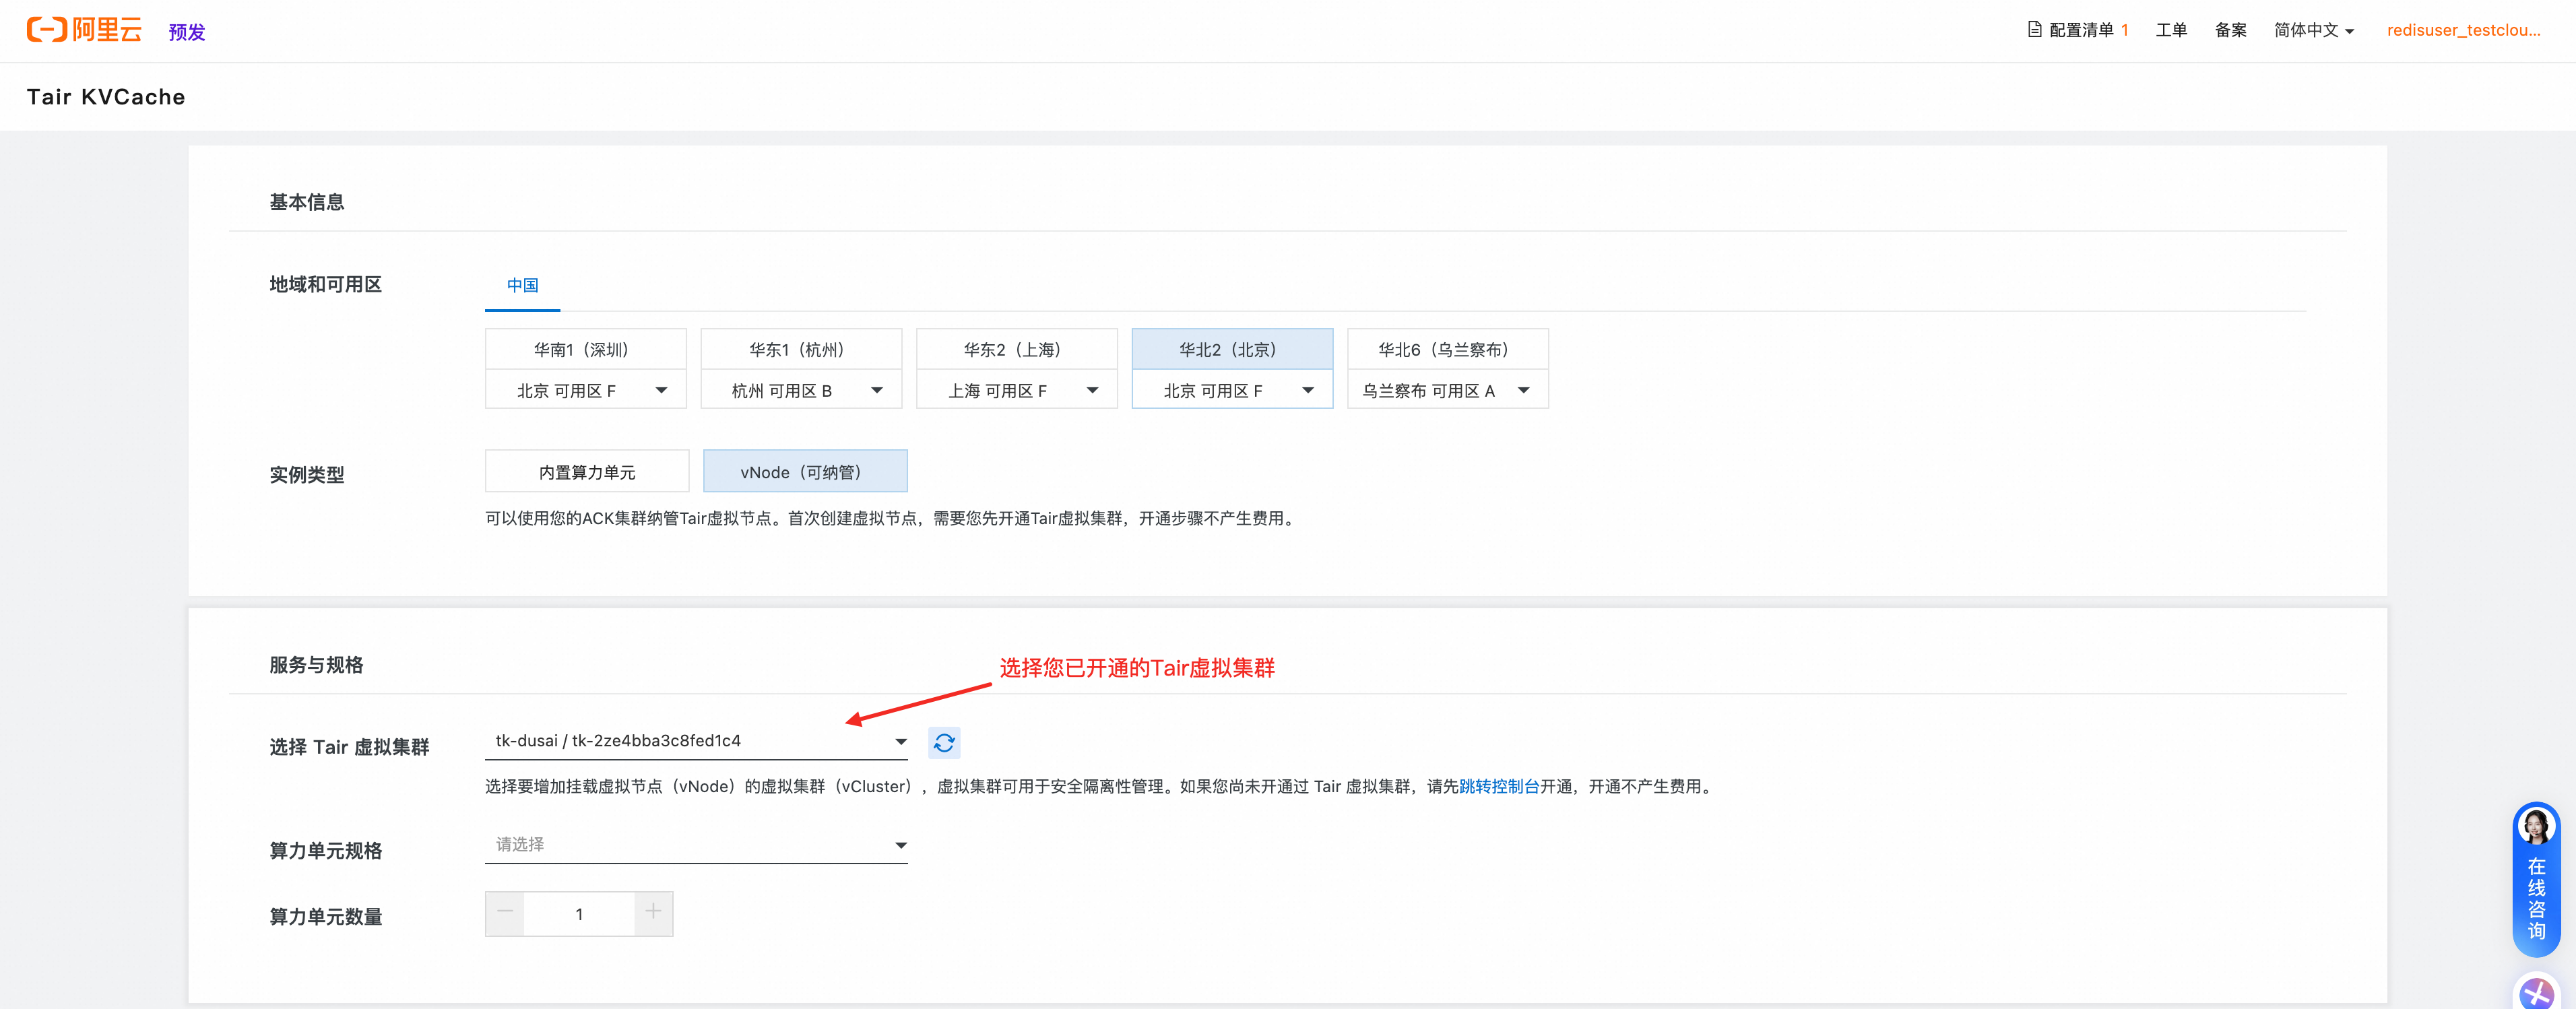Expand 上海 可用区 F zone dropdown

point(1016,390)
